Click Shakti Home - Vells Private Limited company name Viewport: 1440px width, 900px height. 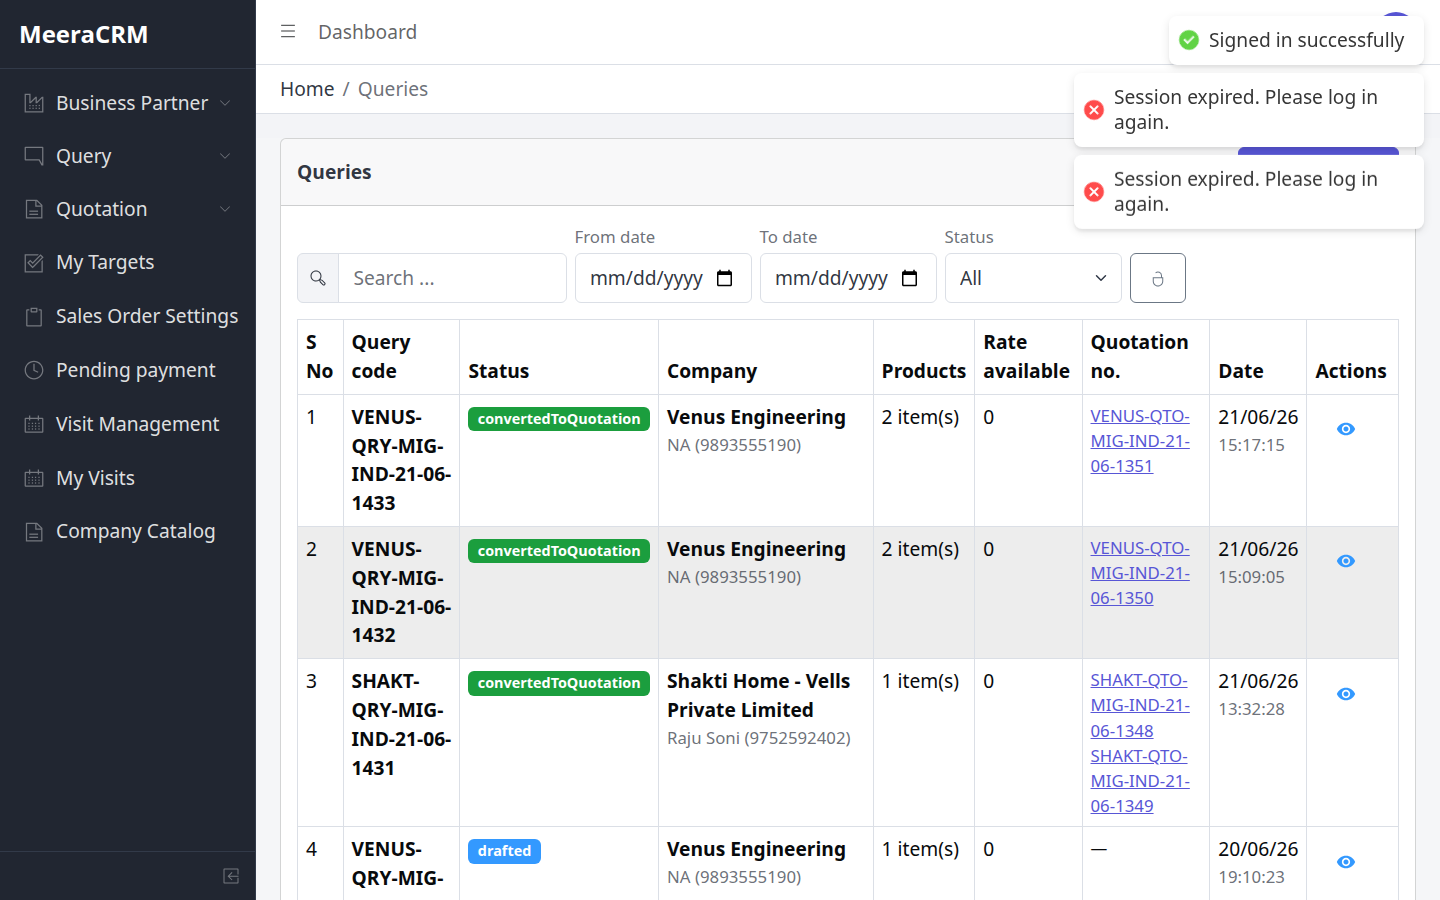758,695
